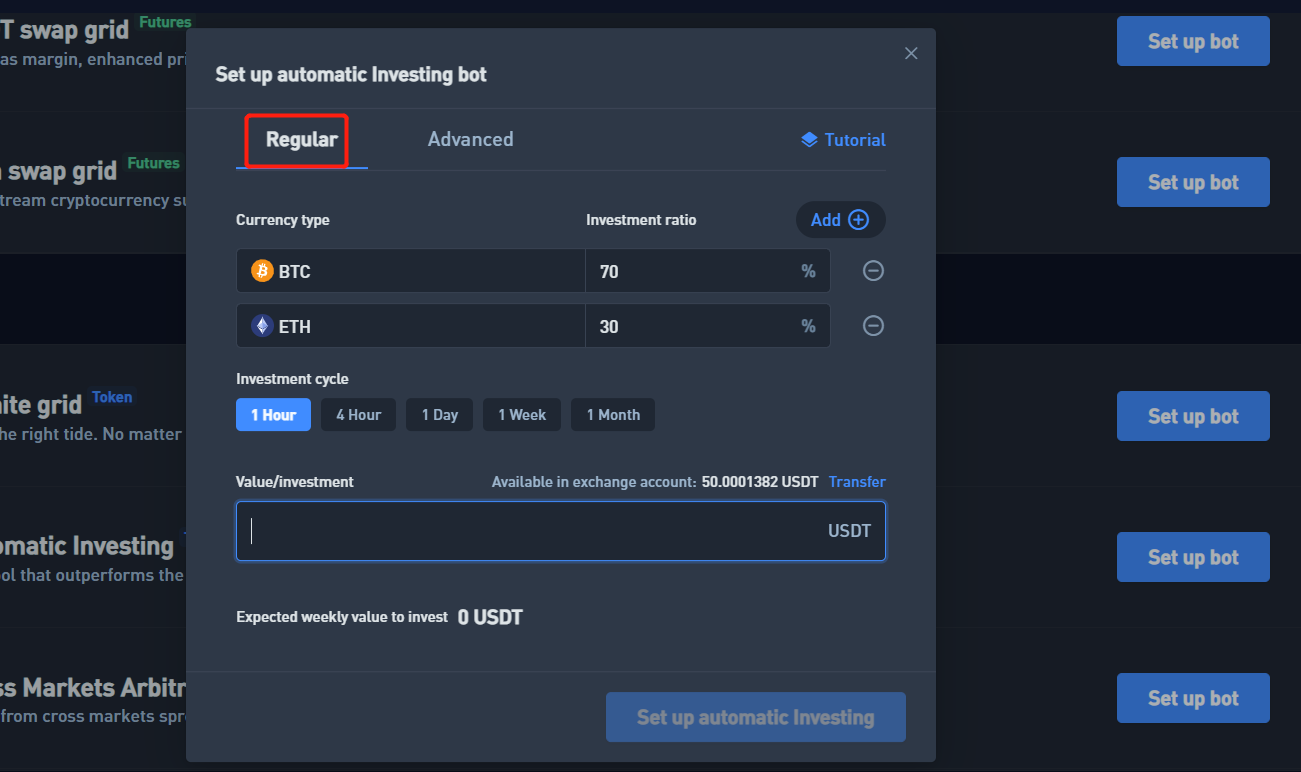
Task: Remove the ETH row with minus icon
Action: coord(873,326)
